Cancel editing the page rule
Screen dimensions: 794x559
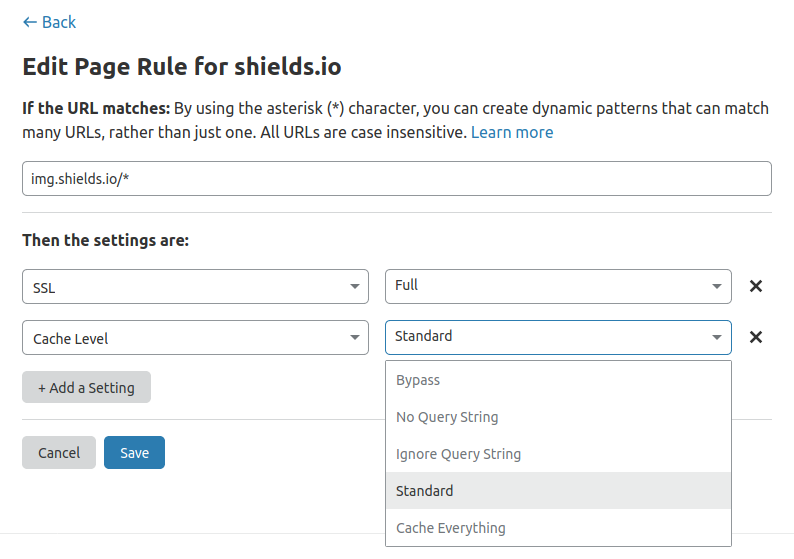pyautogui.click(x=59, y=453)
